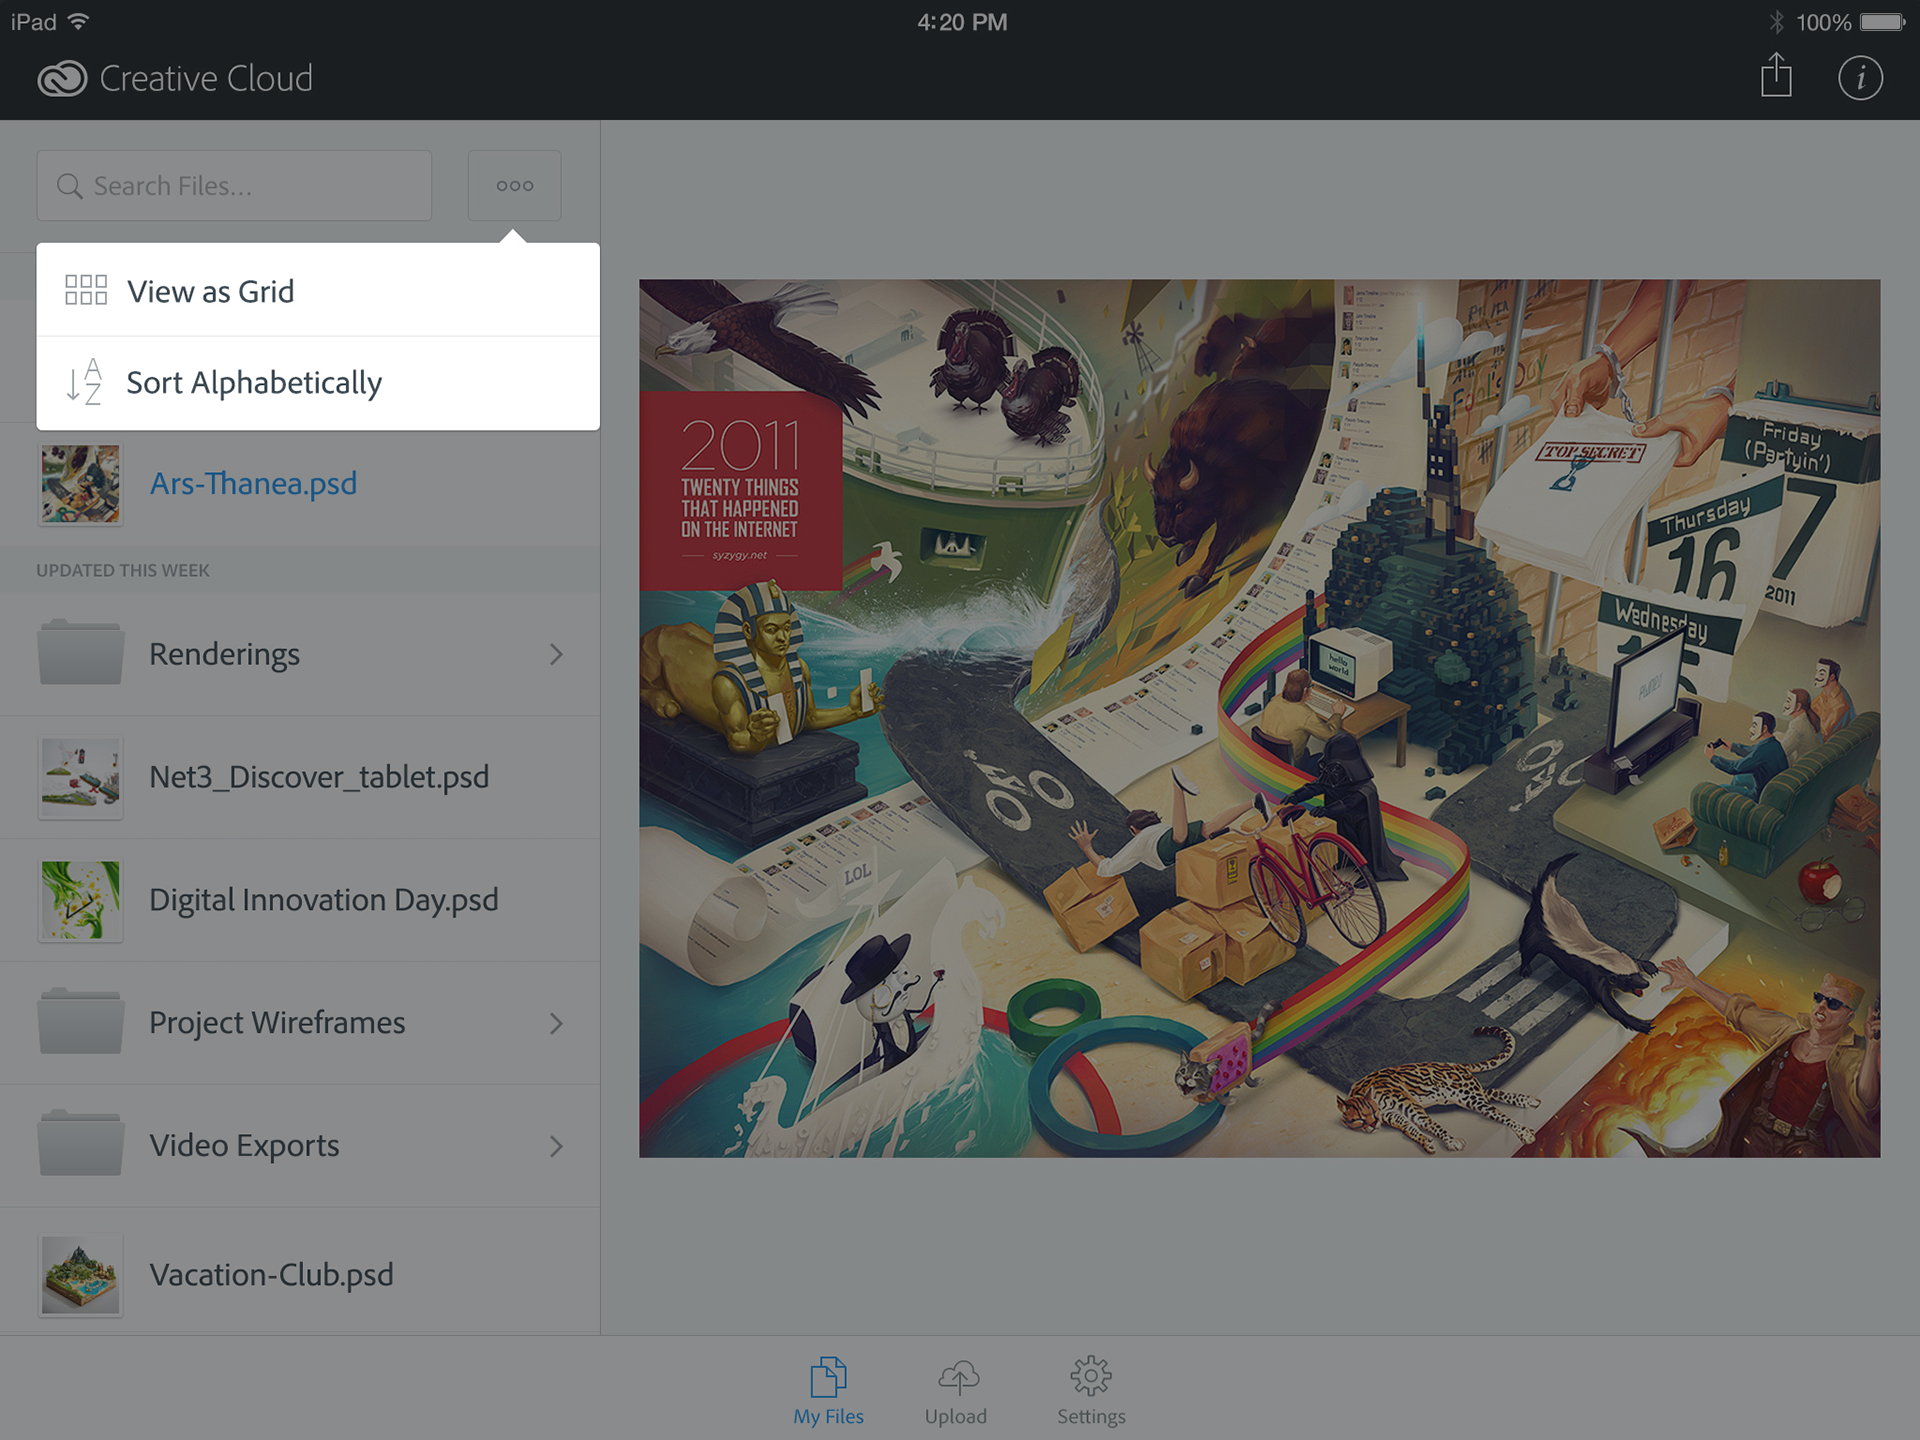Open the three-dot more options button
The width and height of the screenshot is (1920, 1440).
[x=514, y=186]
